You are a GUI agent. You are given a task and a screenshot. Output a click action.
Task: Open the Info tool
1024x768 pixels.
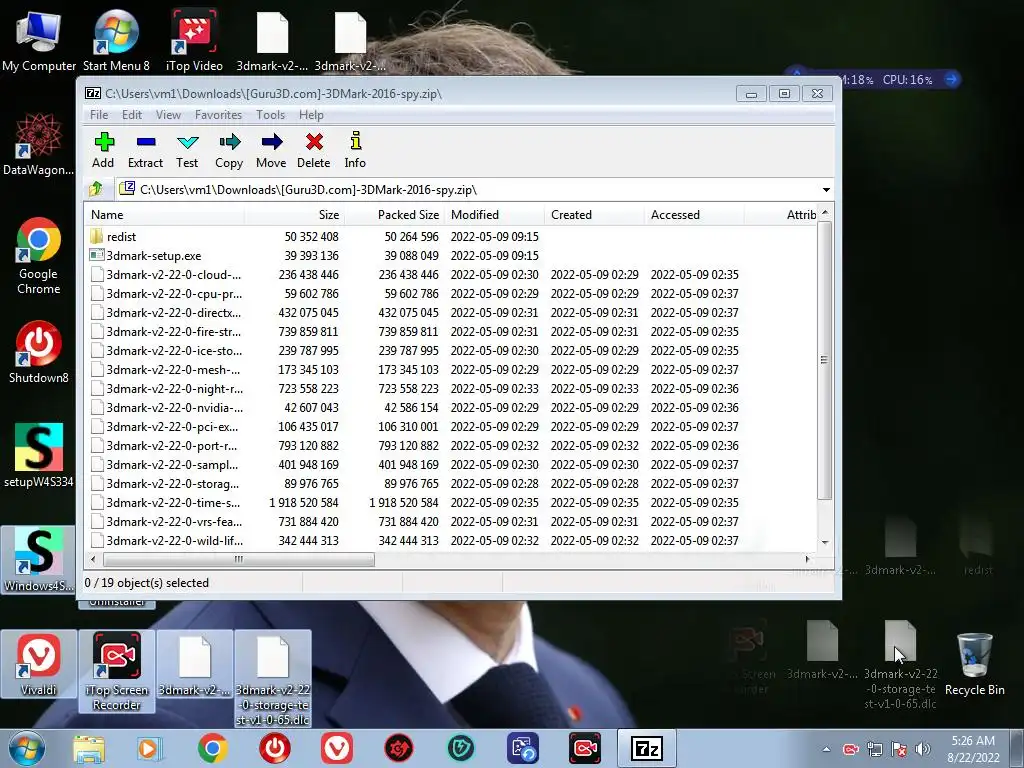click(x=355, y=150)
